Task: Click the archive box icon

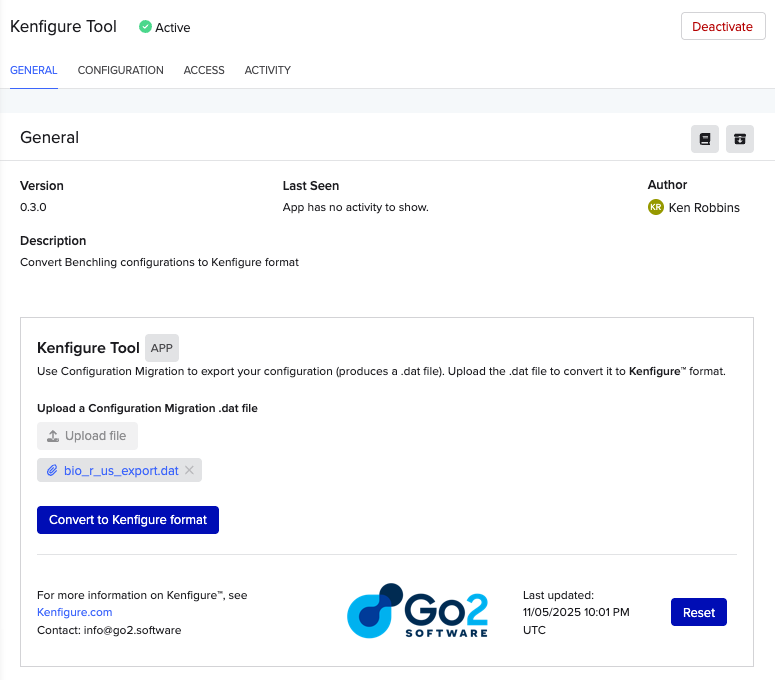Action: pos(740,139)
